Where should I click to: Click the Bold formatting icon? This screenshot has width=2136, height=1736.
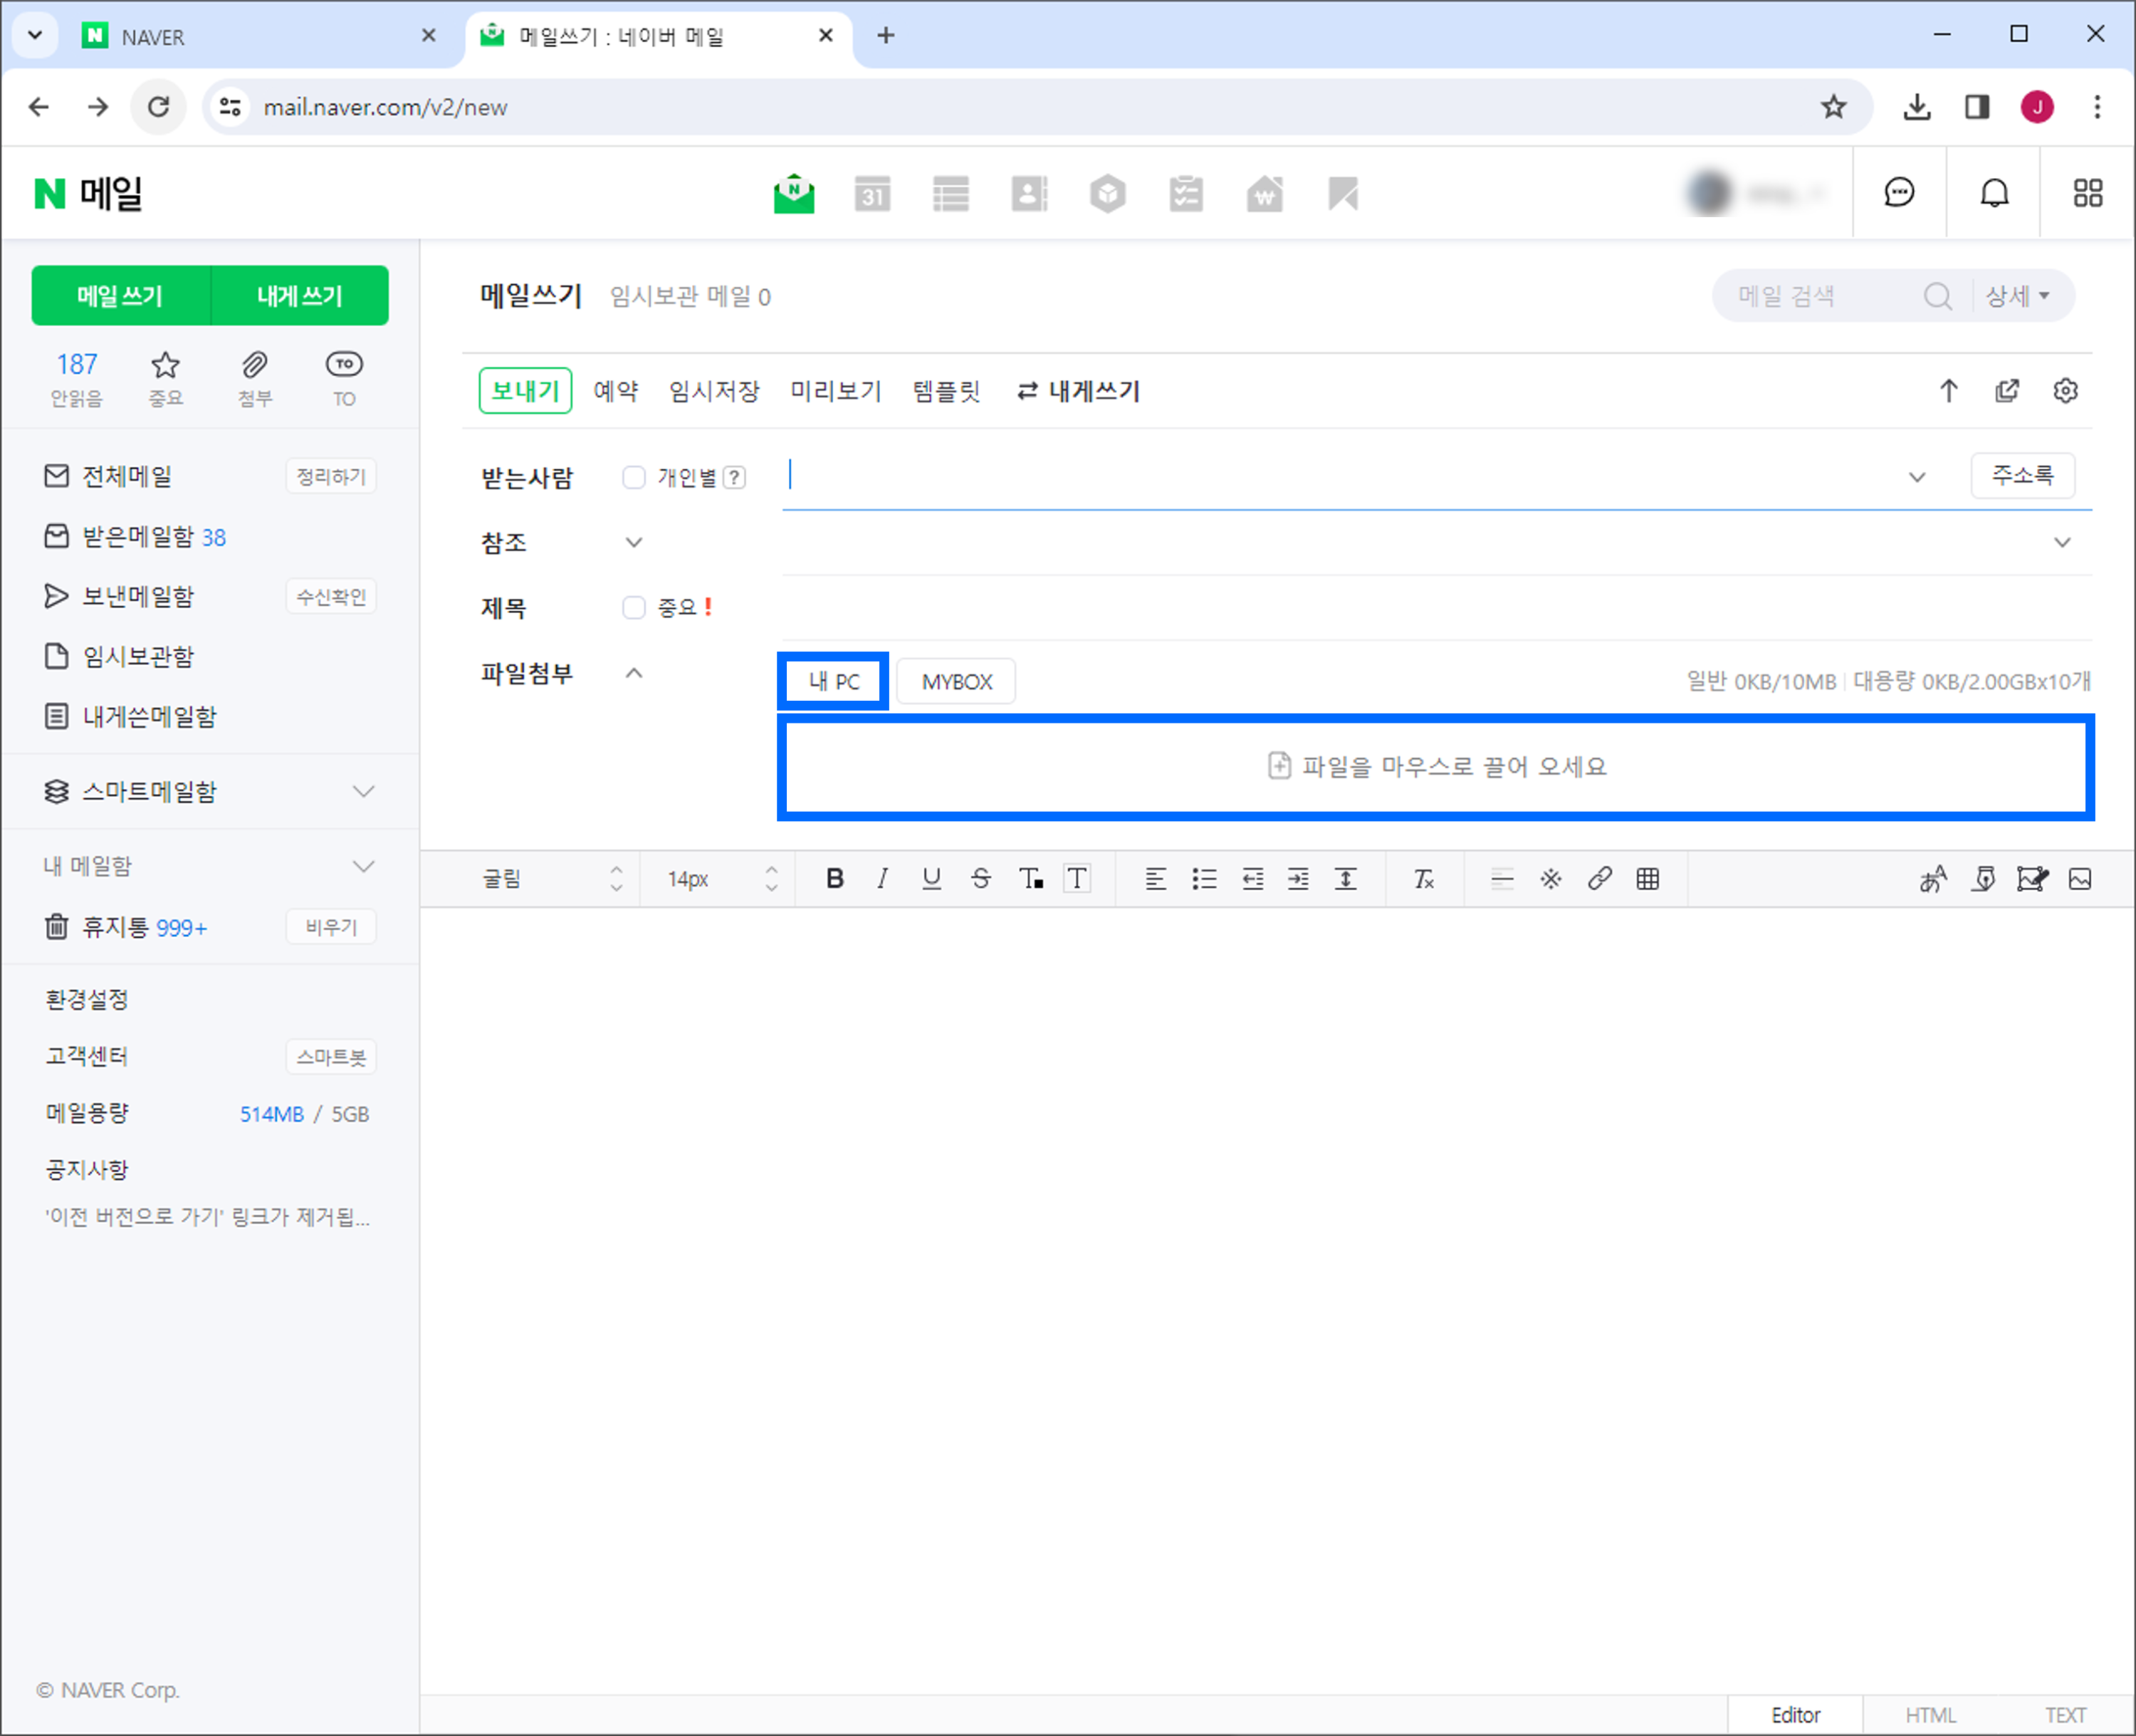click(835, 879)
